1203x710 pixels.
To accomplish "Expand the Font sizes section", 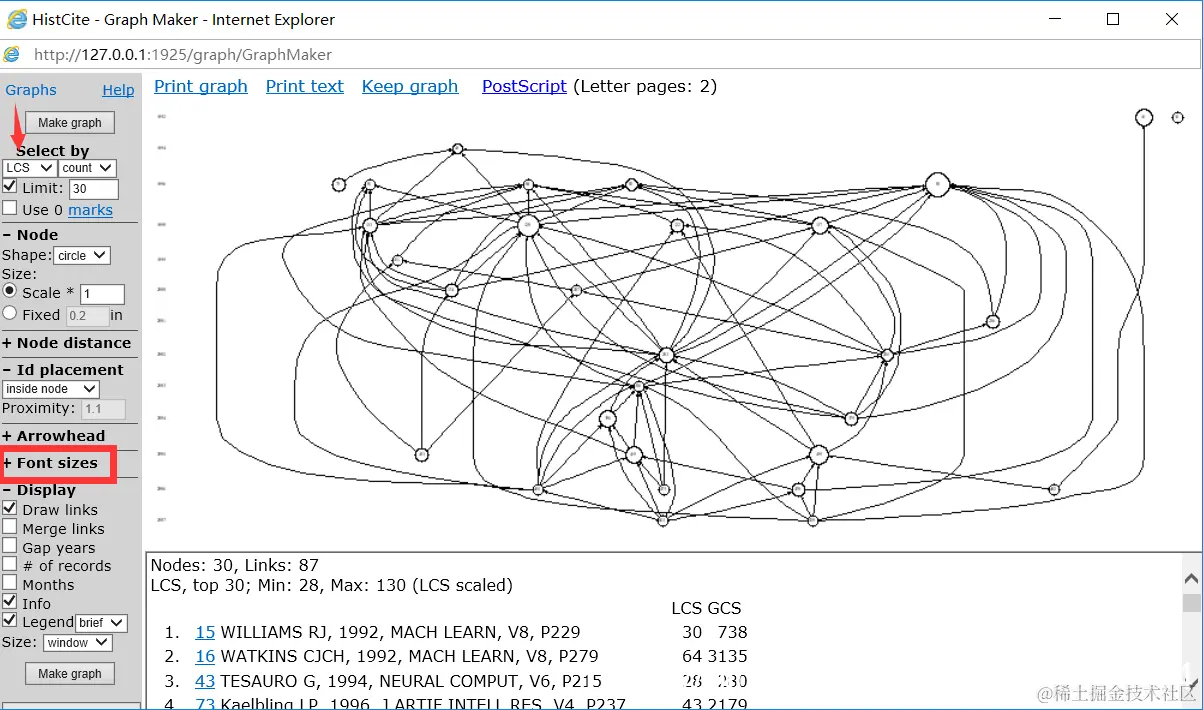I will (x=50, y=463).
